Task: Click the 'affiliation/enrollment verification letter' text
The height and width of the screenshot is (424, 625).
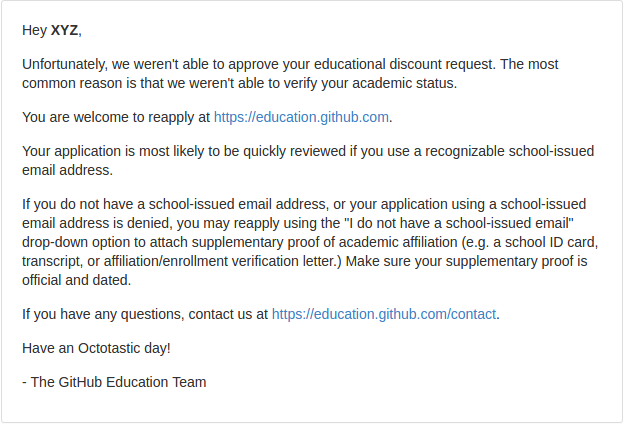Action: tap(220, 261)
